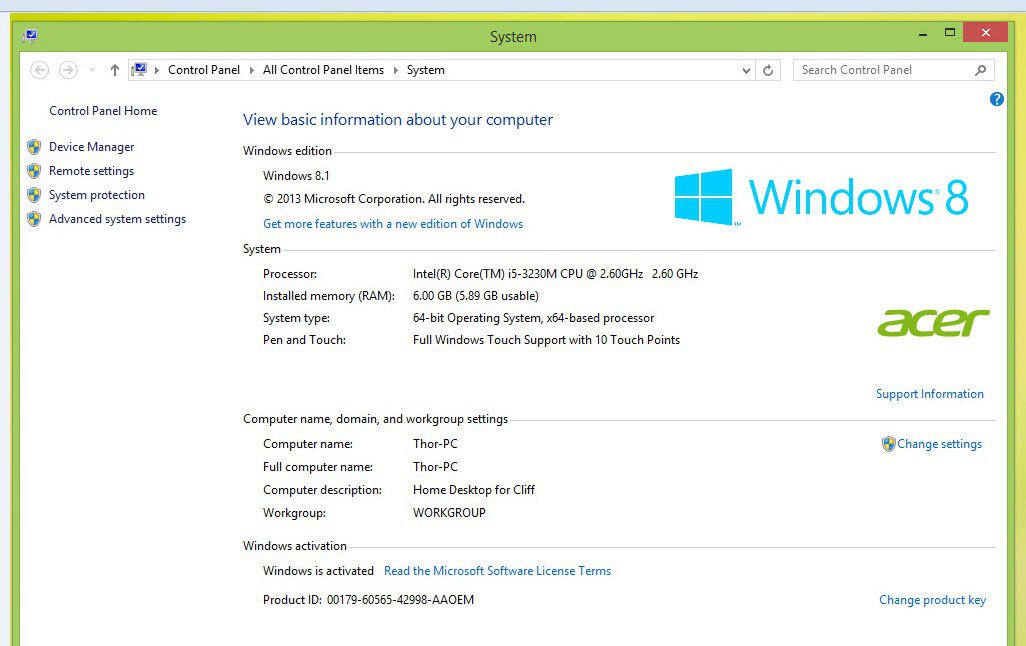Click the Forward navigation arrow

(68, 70)
